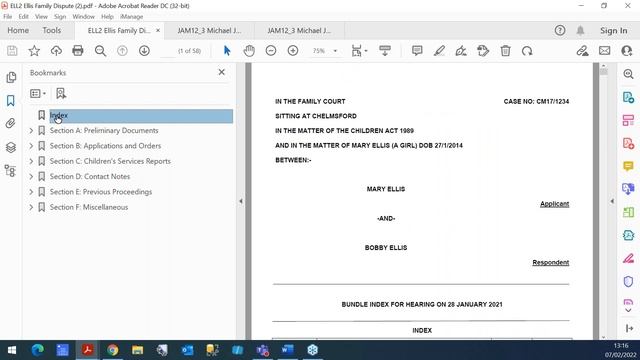Image resolution: width=640 pixels, height=360 pixels.
Task: Open the Sign menu
Action: [60, 17]
